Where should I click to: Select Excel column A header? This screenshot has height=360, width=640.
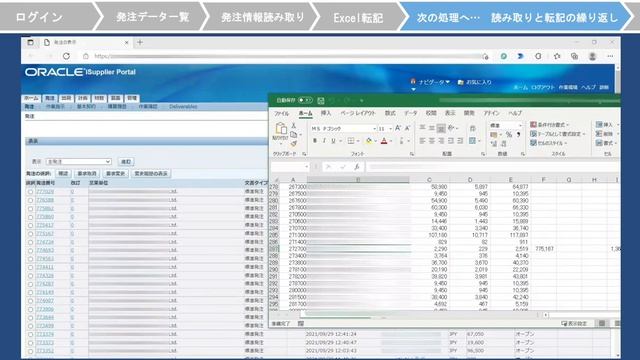(293, 180)
